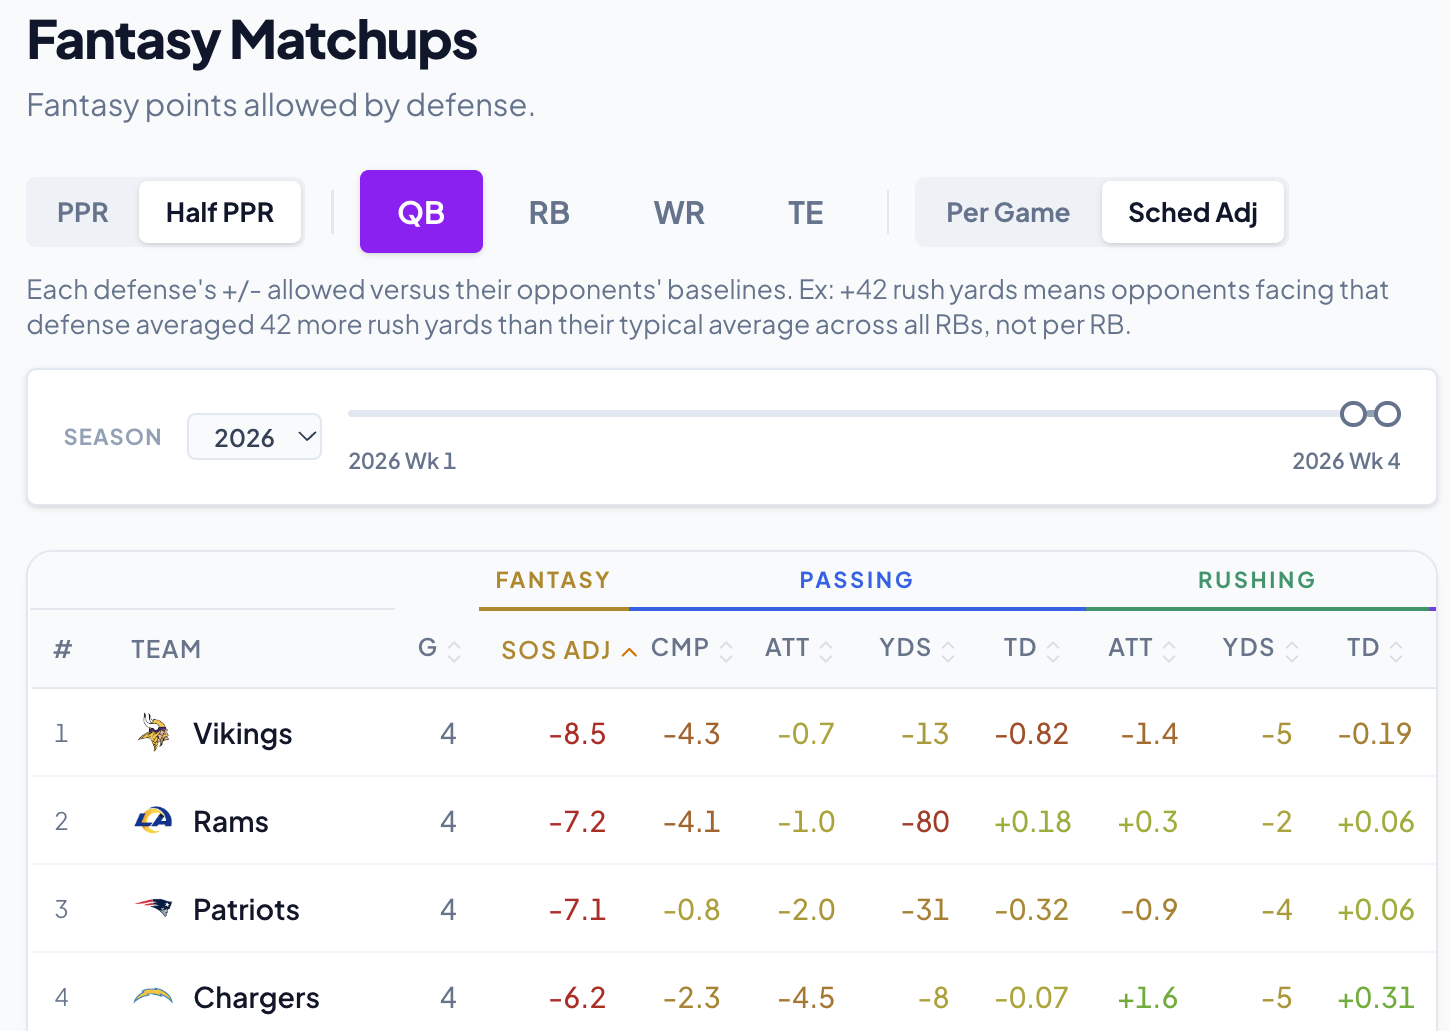Screen dimensions: 1450x1031
Task: Sort by games column arrows
Action: [454, 651]
